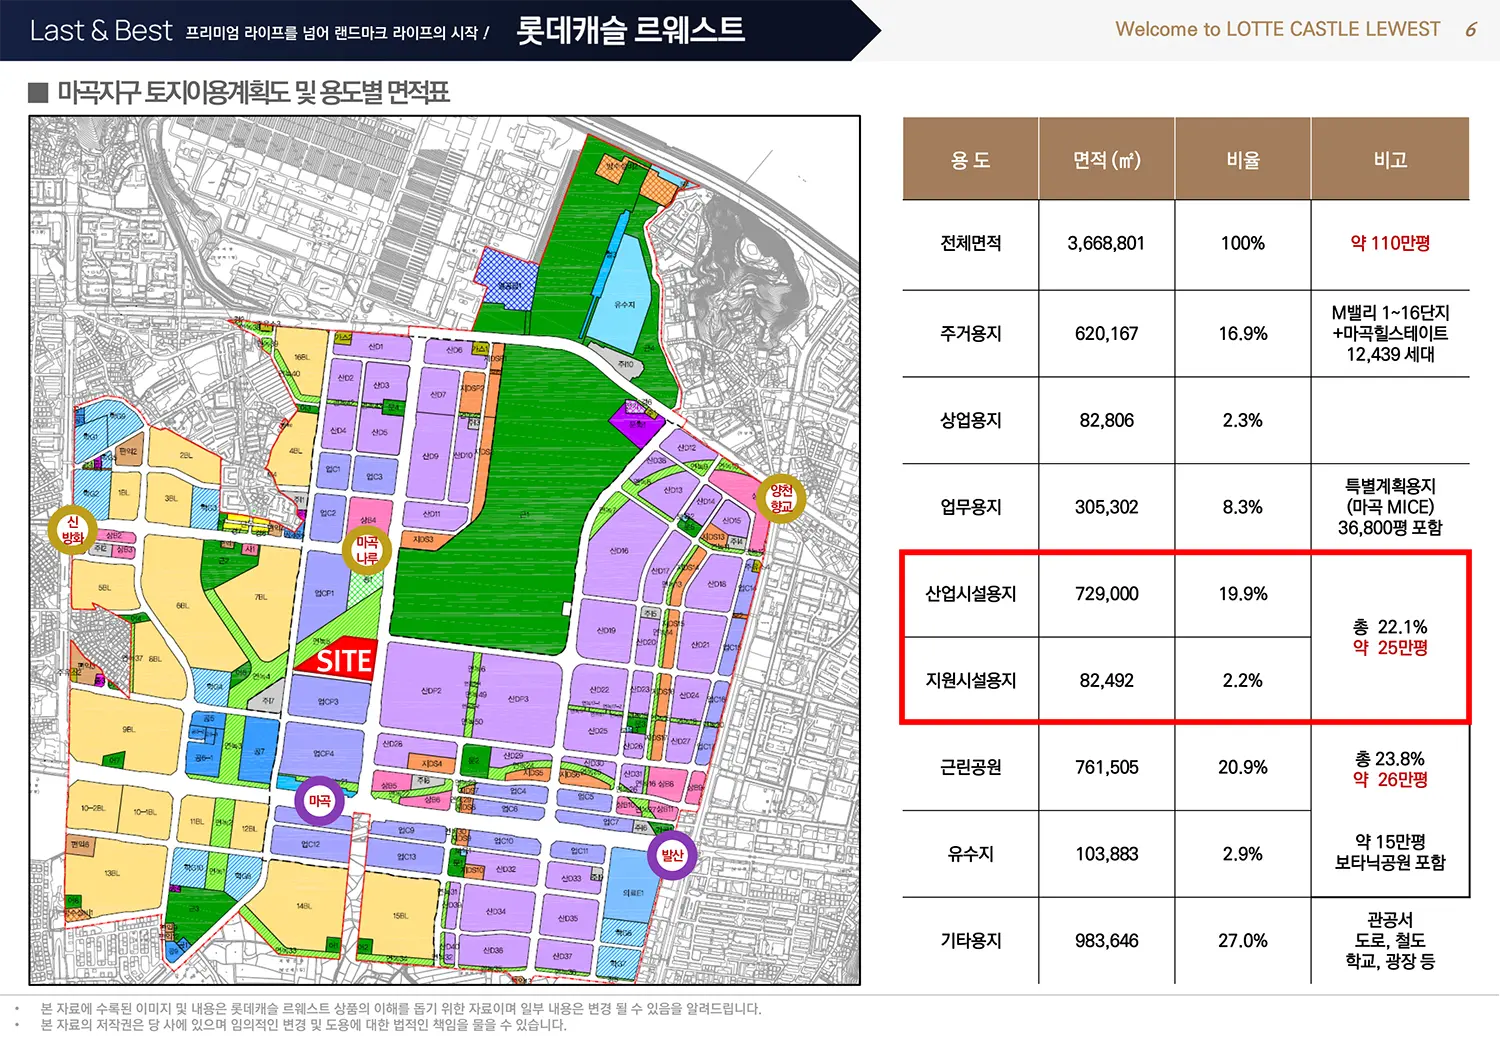
Task: Click the page number 6
Action: 1470,30
